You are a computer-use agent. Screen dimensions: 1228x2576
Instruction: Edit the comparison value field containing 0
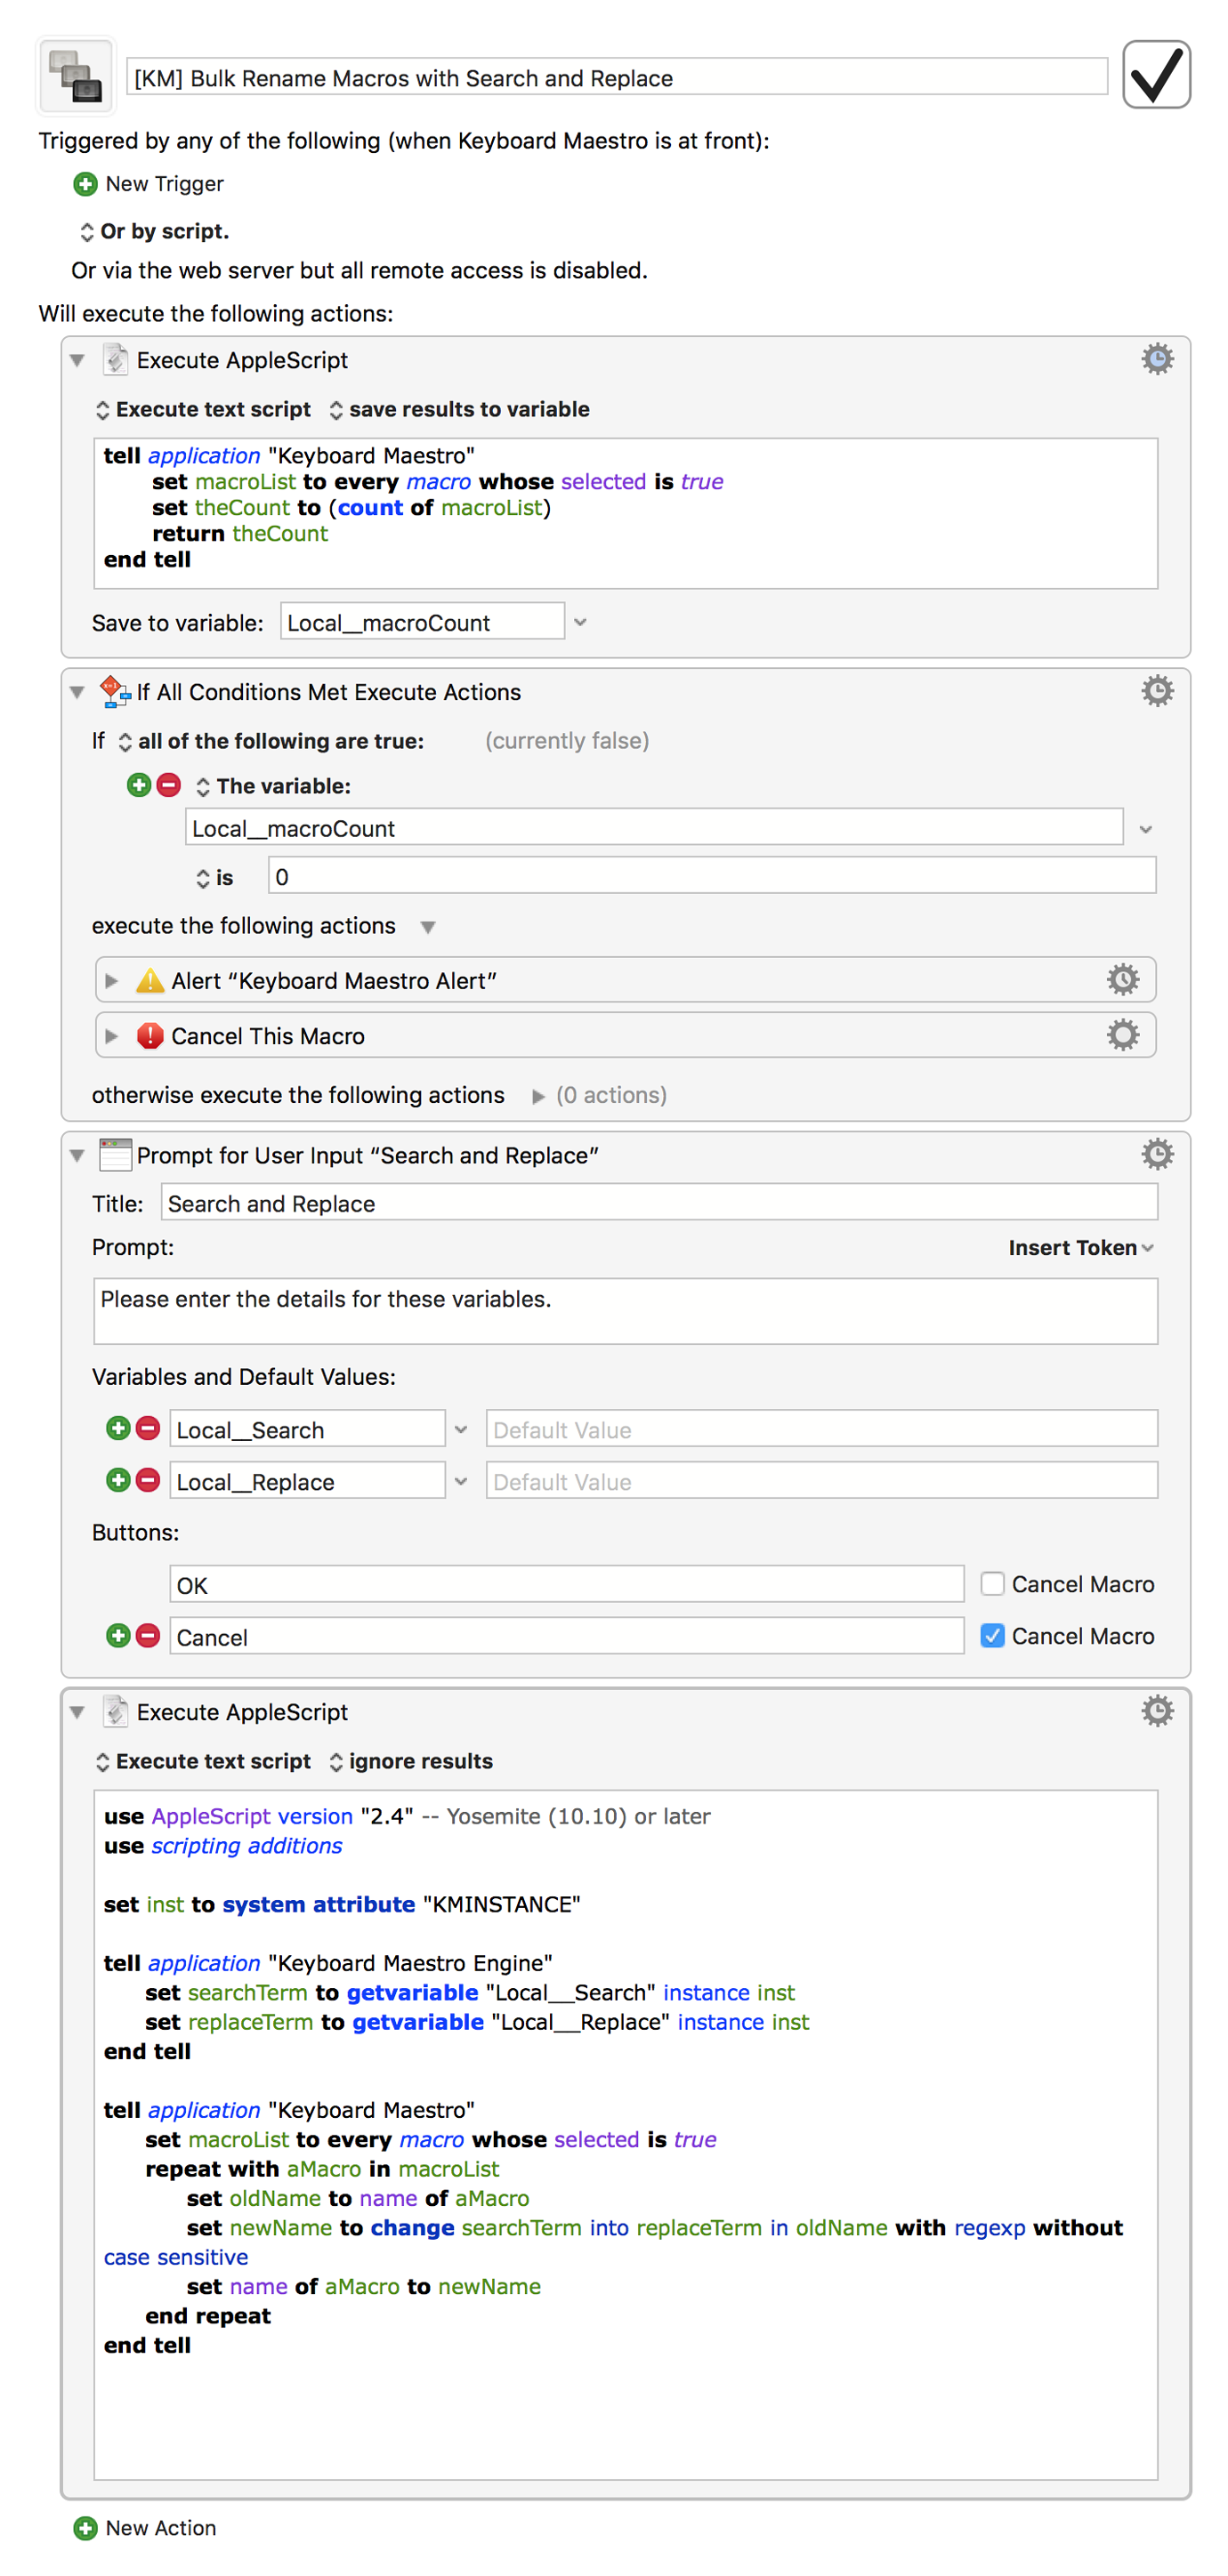click(x=711, y=876)
